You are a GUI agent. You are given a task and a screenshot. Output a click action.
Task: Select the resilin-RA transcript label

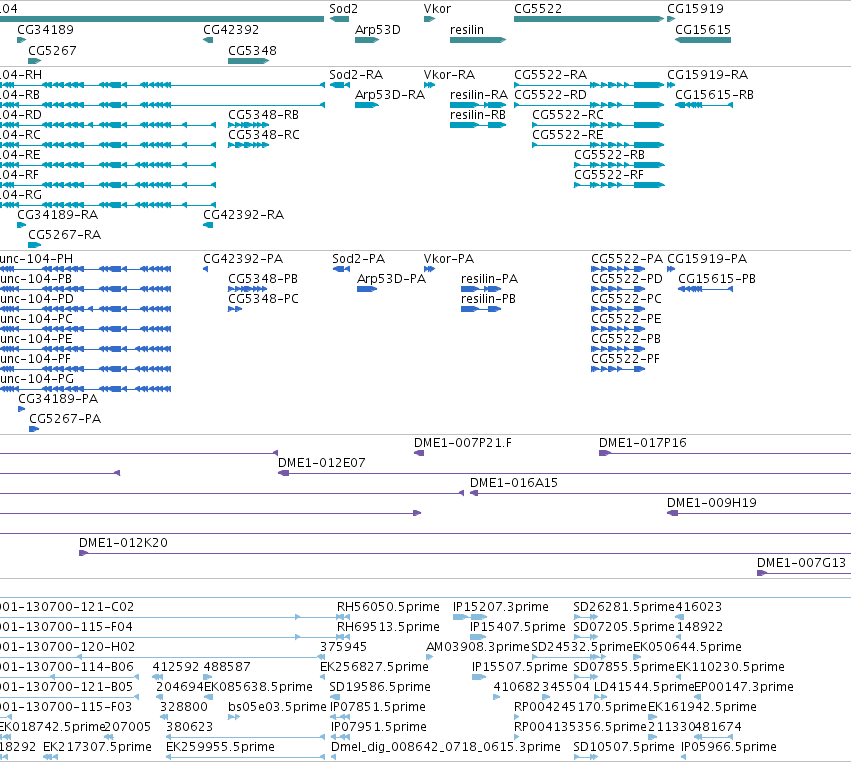(x=479, y=94)
